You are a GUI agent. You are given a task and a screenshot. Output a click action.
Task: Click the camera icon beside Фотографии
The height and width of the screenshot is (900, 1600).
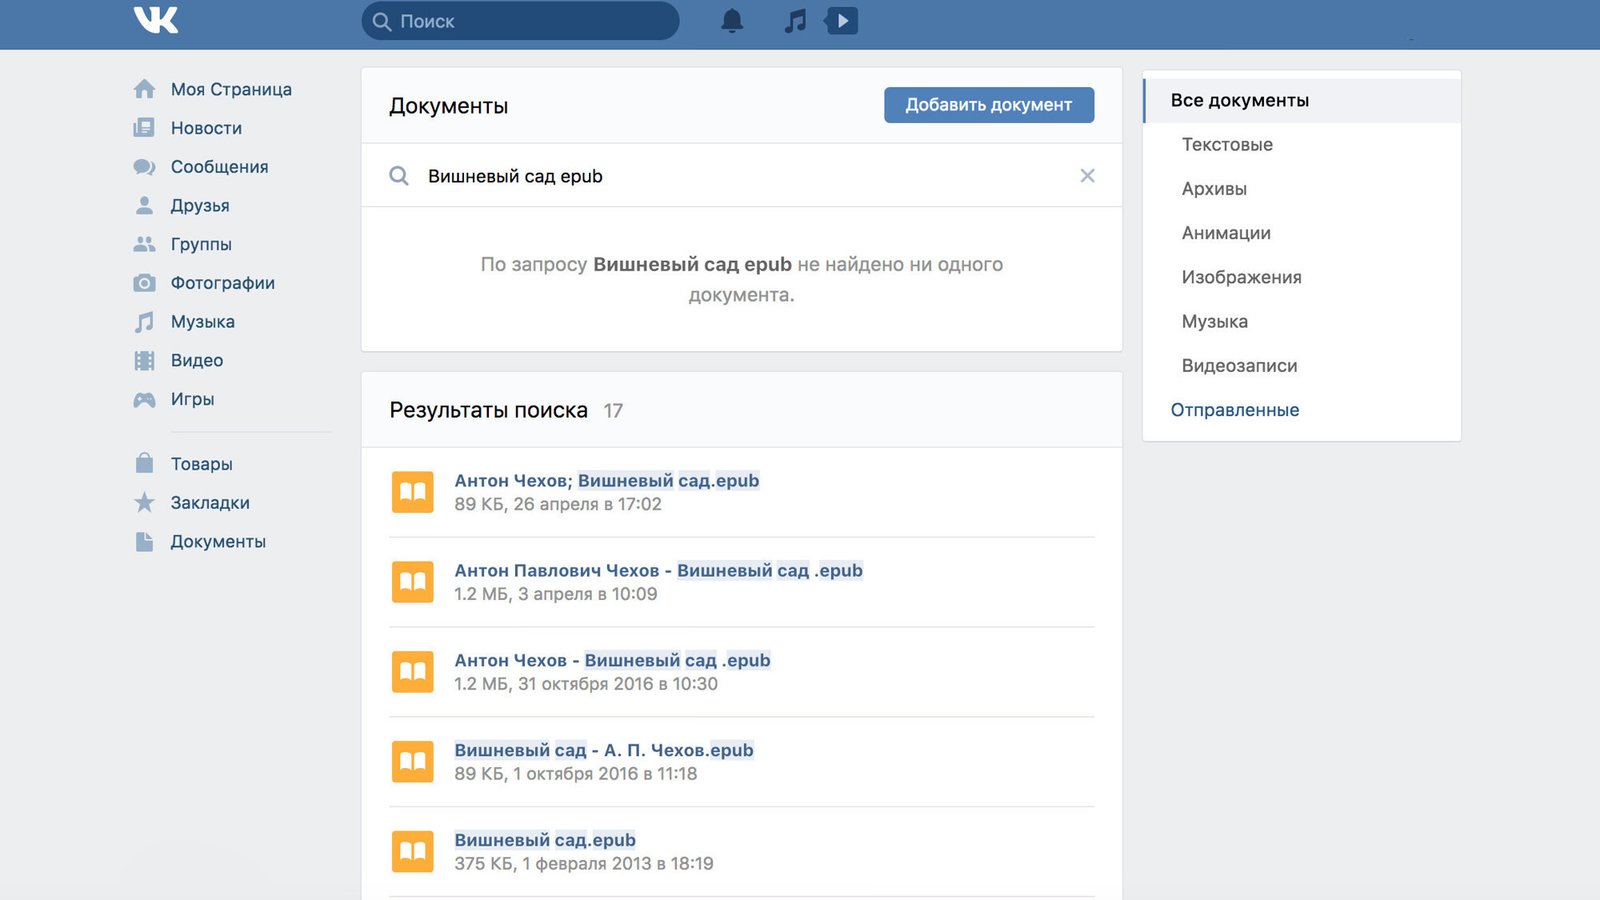(x=144, y=283)
